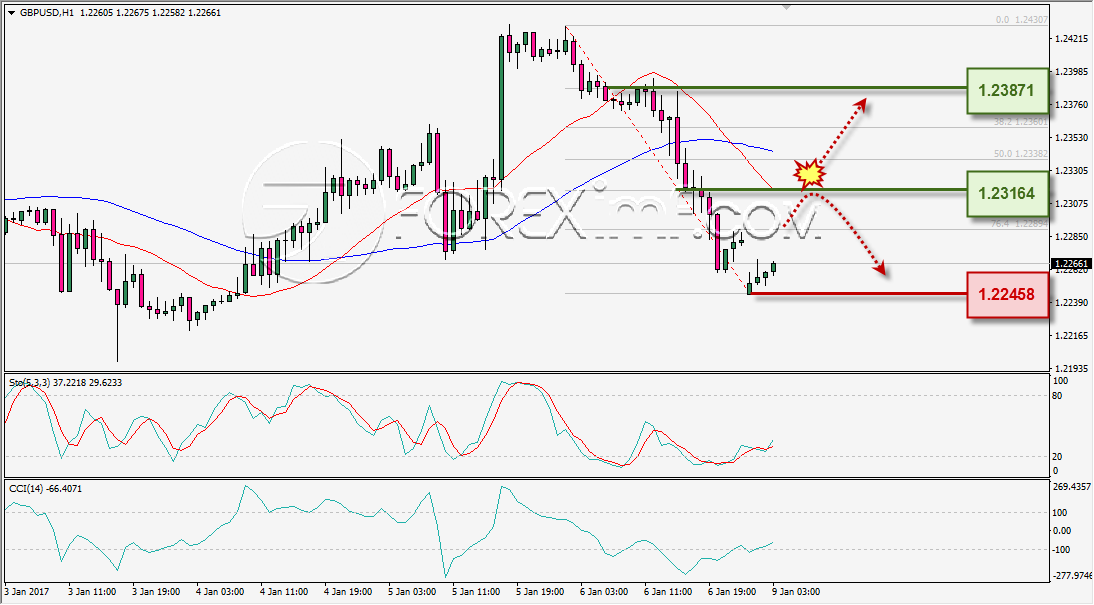This screenshot has height=605, width=1094.
Task: Click the 1.22390 price axis label
Action: 1073,302
